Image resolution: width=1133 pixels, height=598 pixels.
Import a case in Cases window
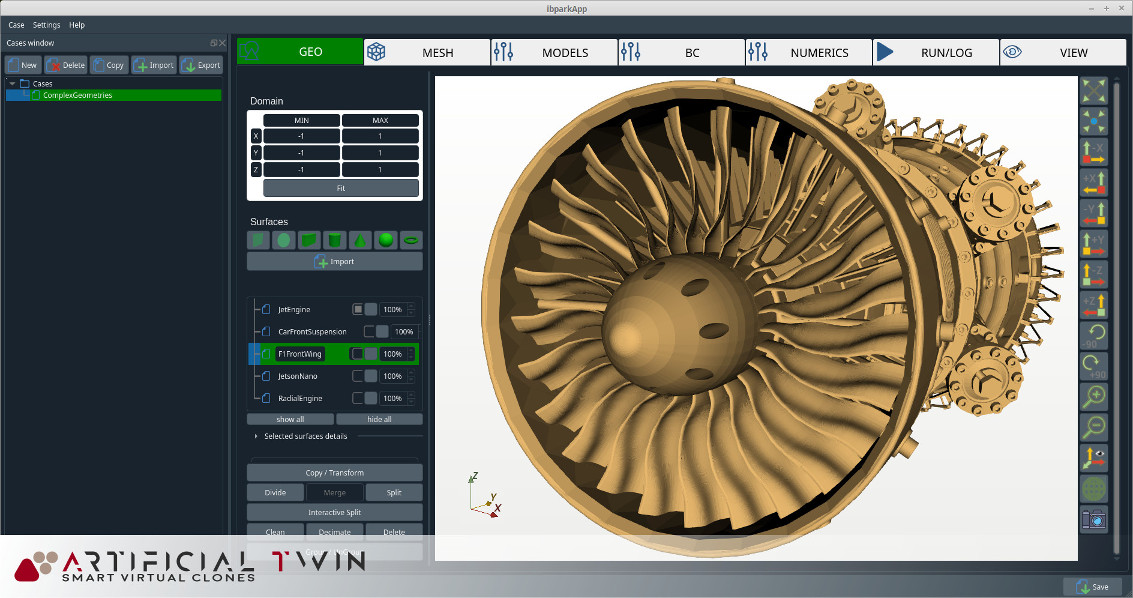coord(154,65)
